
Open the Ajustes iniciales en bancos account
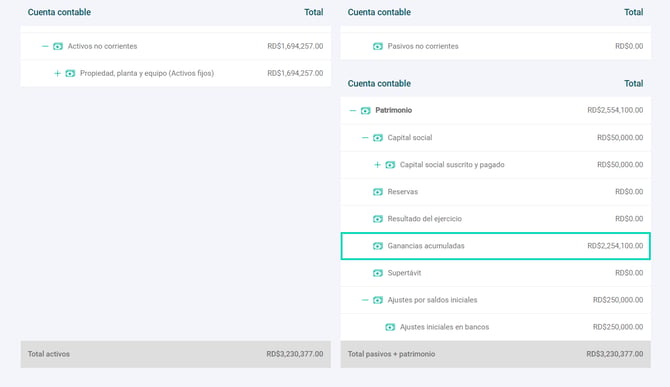444,327
